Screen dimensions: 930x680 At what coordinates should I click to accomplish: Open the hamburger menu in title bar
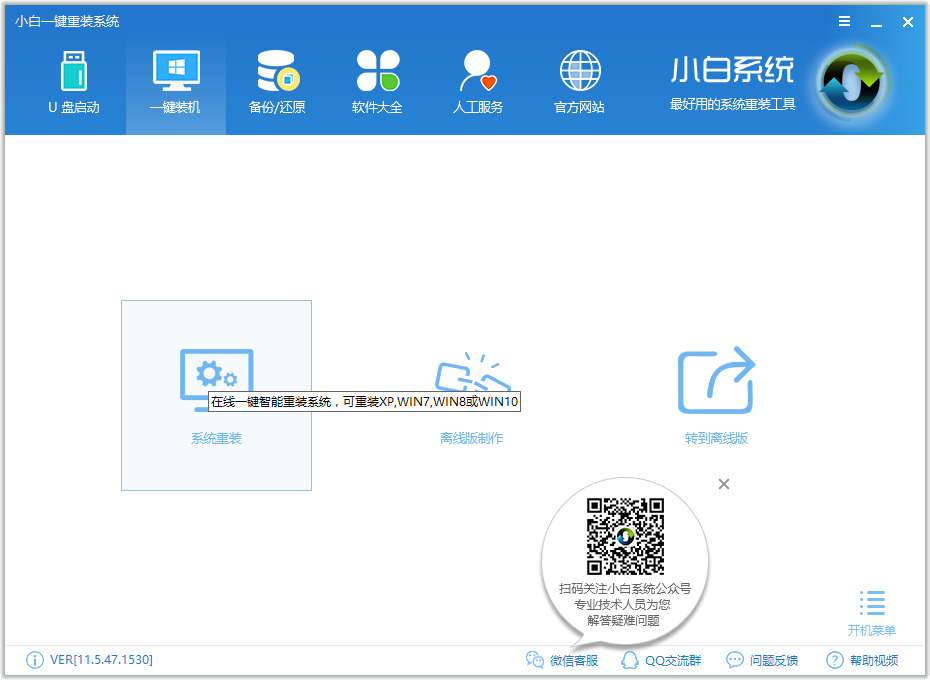tap(845, 21)
